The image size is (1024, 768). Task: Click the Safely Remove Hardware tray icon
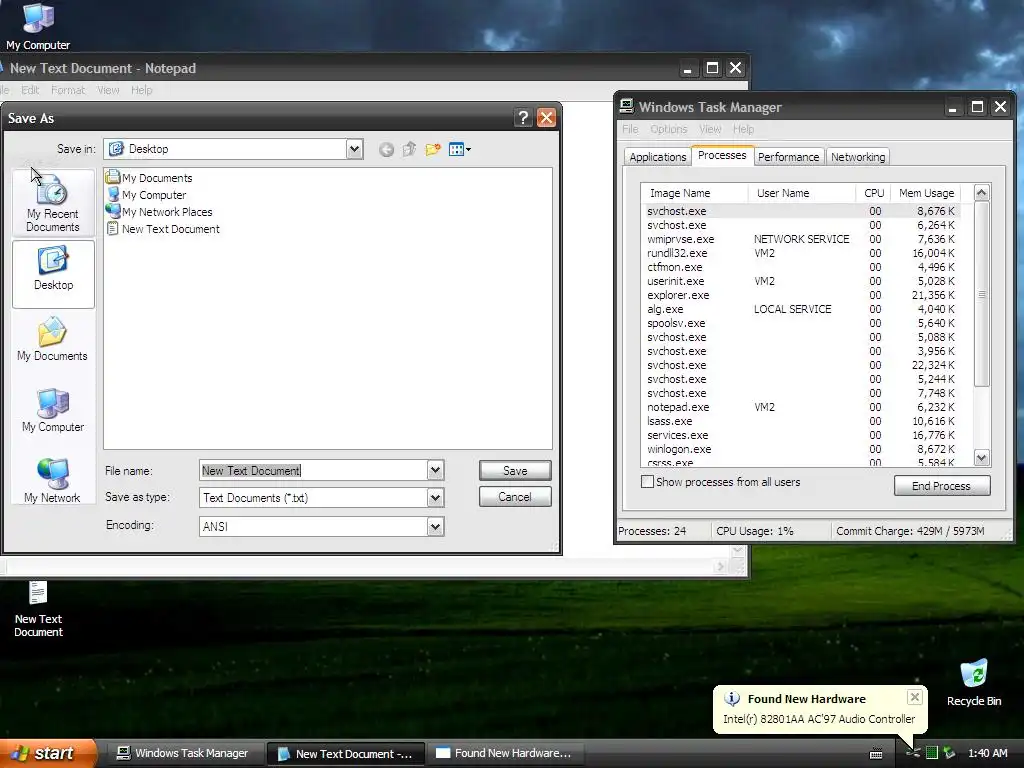[x=950, y=753]
